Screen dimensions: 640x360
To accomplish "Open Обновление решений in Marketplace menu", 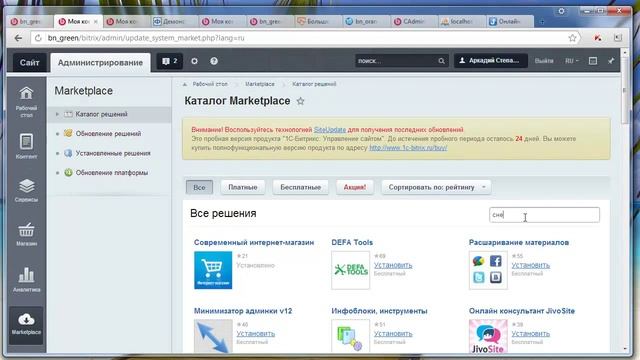I will pyautogui.click(x=108, y=133).
